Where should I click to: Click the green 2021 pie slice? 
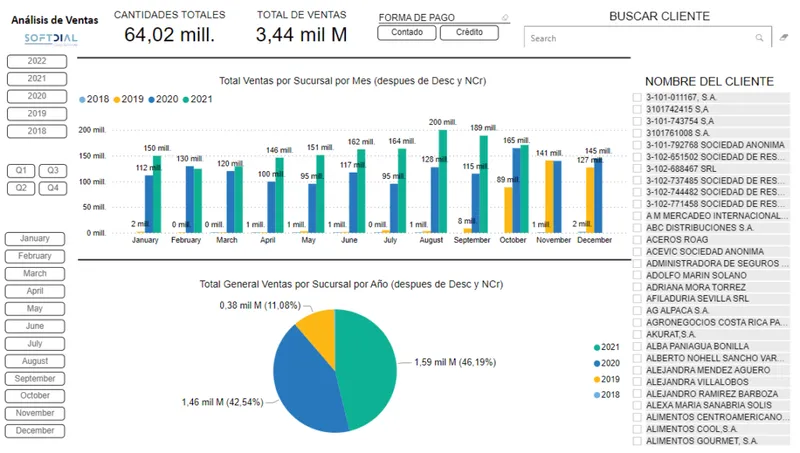pyautogui.click(x=367, y=367)
